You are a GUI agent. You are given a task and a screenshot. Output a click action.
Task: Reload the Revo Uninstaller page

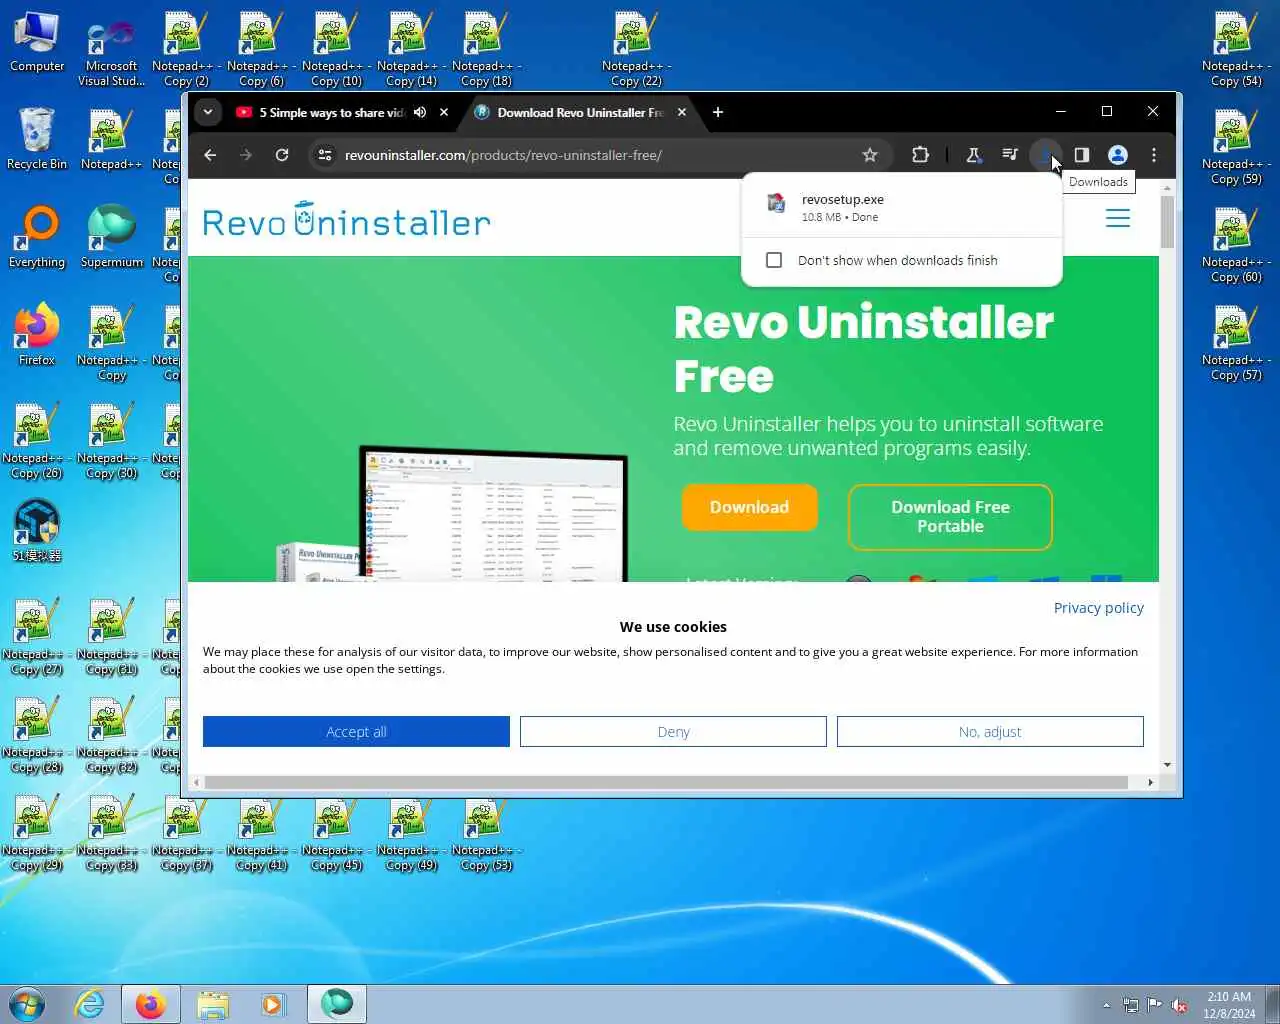(x=282, y=155)
